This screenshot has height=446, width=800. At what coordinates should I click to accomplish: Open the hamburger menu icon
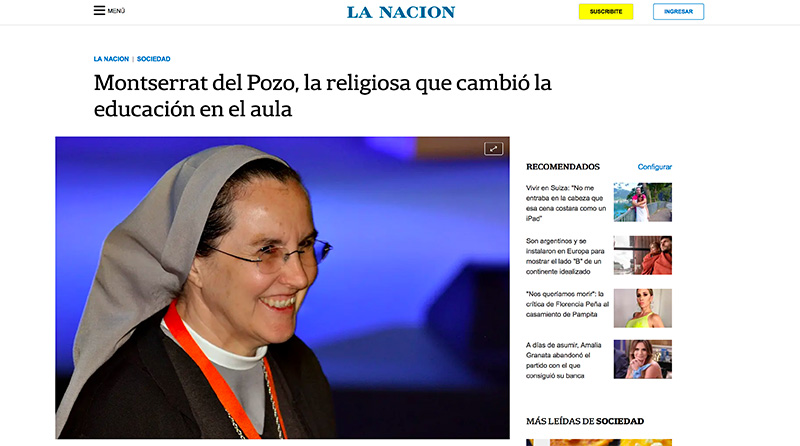click(x=99, y=10)
